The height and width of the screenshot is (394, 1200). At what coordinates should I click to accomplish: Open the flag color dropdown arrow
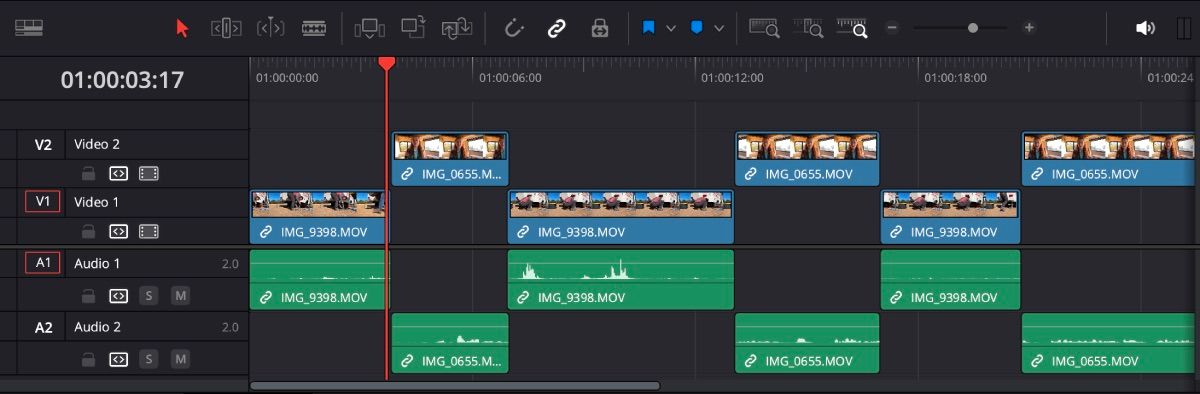(x=671, y=28)
